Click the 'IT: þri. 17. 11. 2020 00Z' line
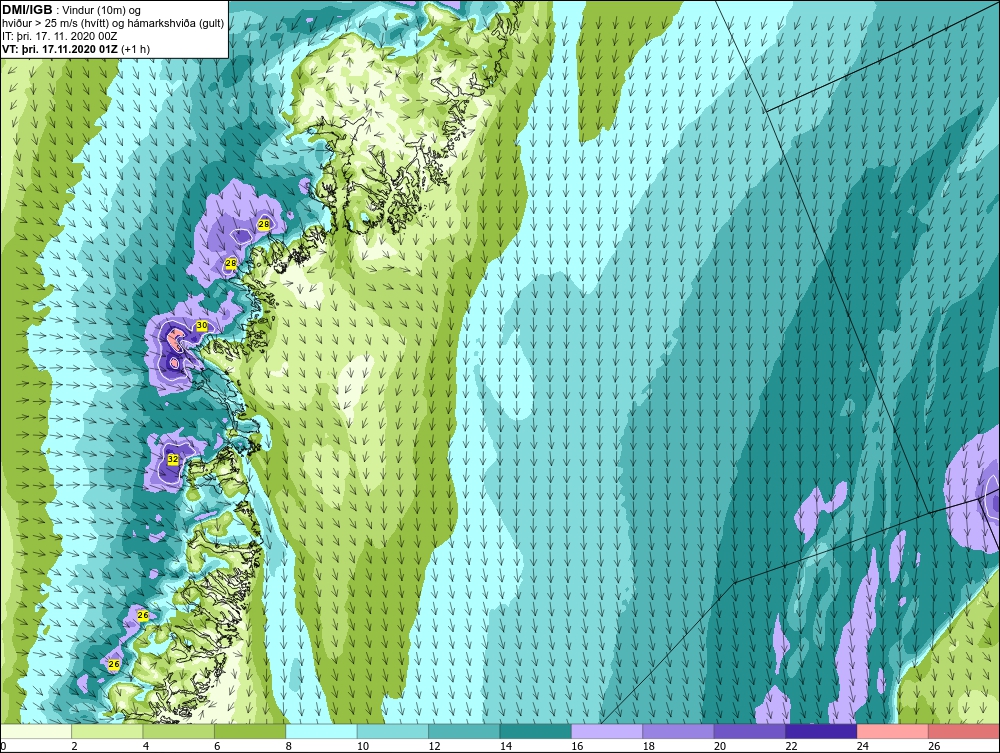Viewport: 1000px width, 753px height. (60, 36)
